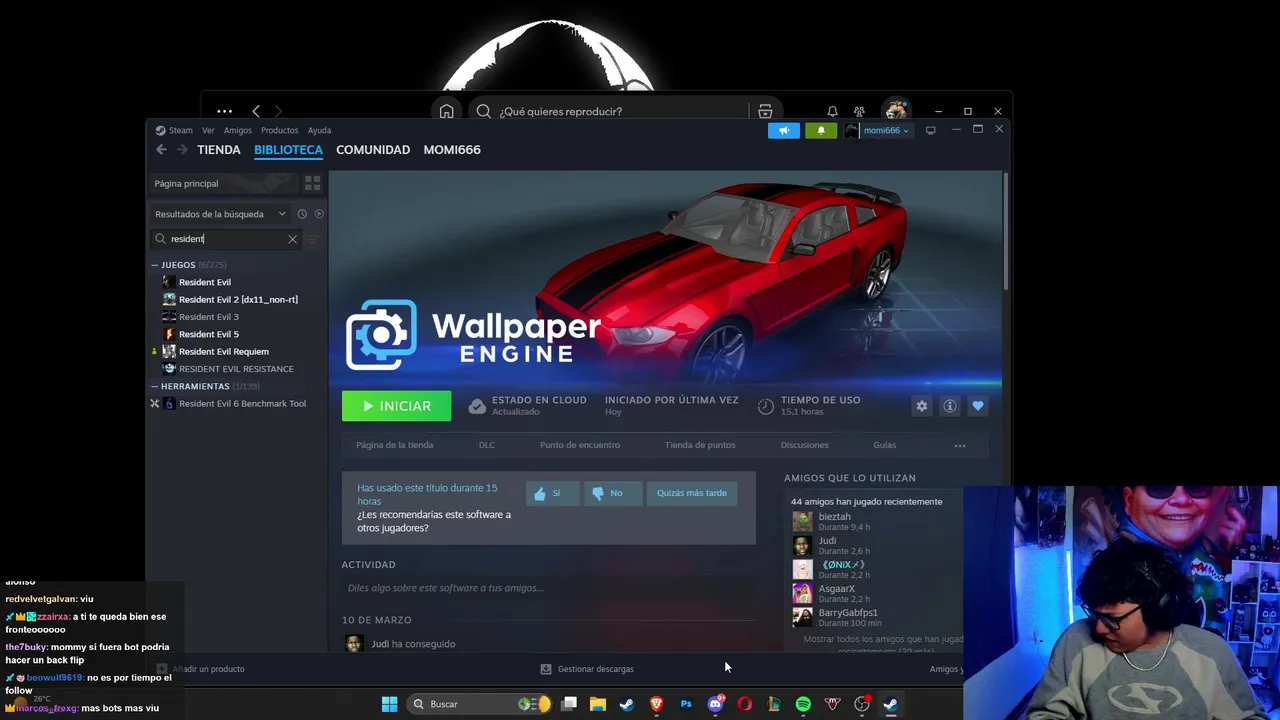The height and width of the screenshot is (720, 1280).
Task: Select RESIDENT EVIL RESISTANCE entry
Action: 238,369
